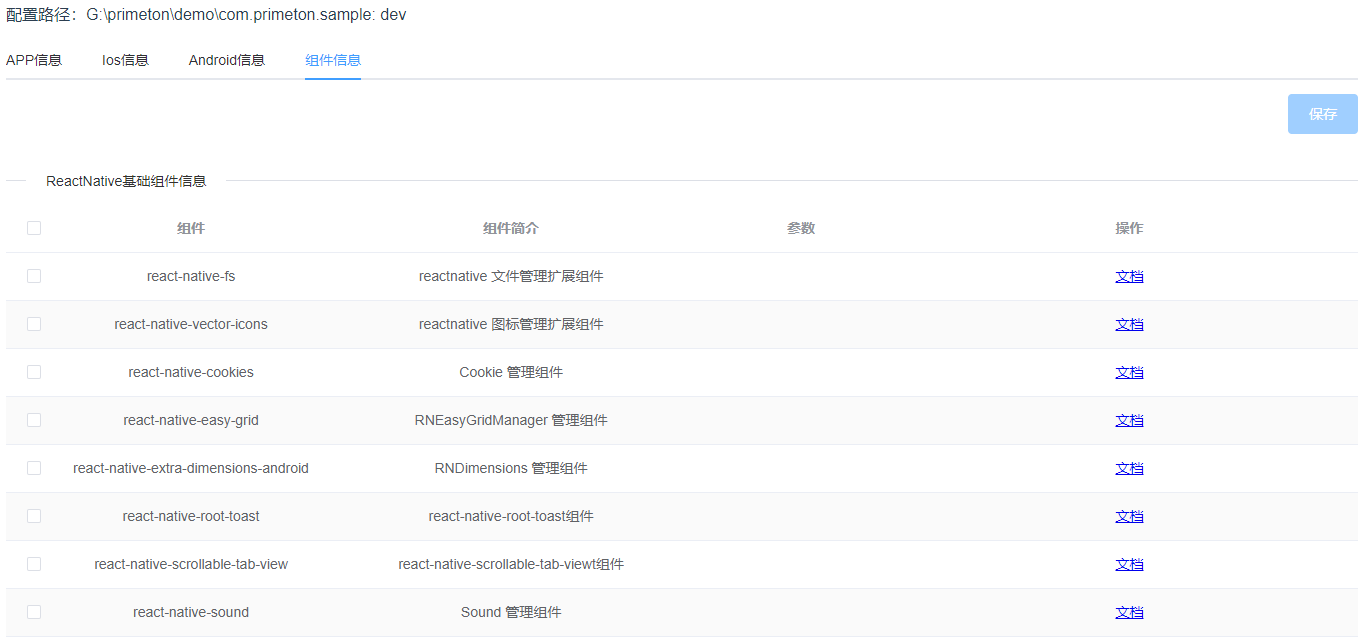Check the react-native-scrollable-tab-view checkbox
The width and height of the screenshot is (1366, 643).
pyautogui.click(x=34, y=564)
